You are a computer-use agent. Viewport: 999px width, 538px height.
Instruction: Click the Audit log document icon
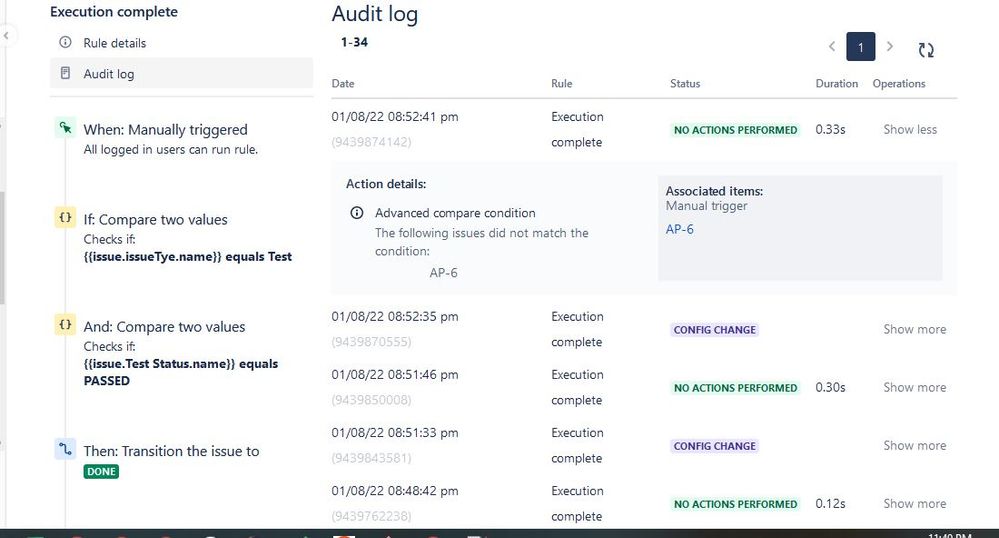pos(65,73)
